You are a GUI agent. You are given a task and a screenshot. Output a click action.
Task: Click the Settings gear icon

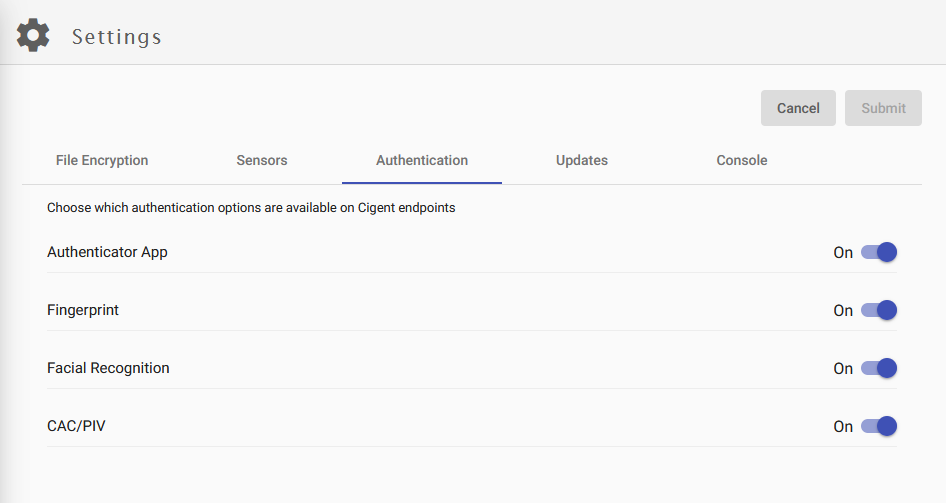(33, 35)
